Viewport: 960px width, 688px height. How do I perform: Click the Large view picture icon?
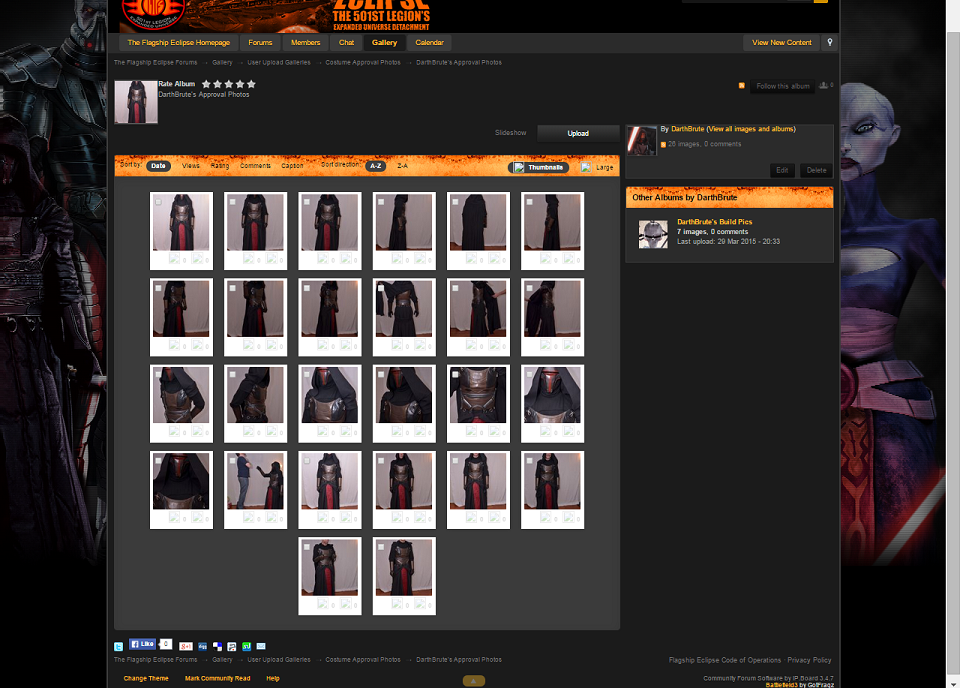click(x=587, y=168)
